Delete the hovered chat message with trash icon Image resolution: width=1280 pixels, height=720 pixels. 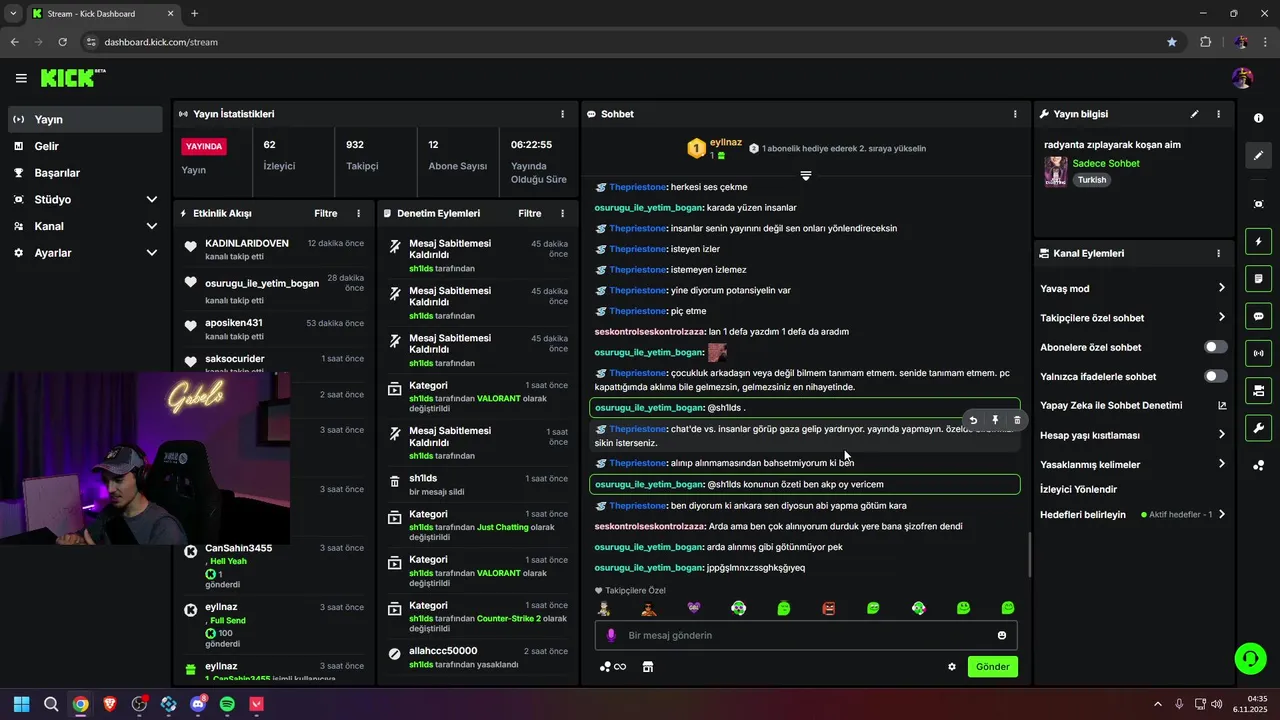pos(1017,420)
